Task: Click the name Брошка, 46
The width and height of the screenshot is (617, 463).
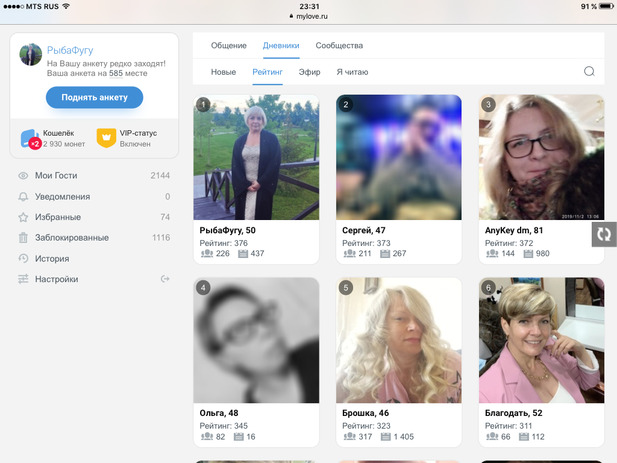Action: point(366,413)
